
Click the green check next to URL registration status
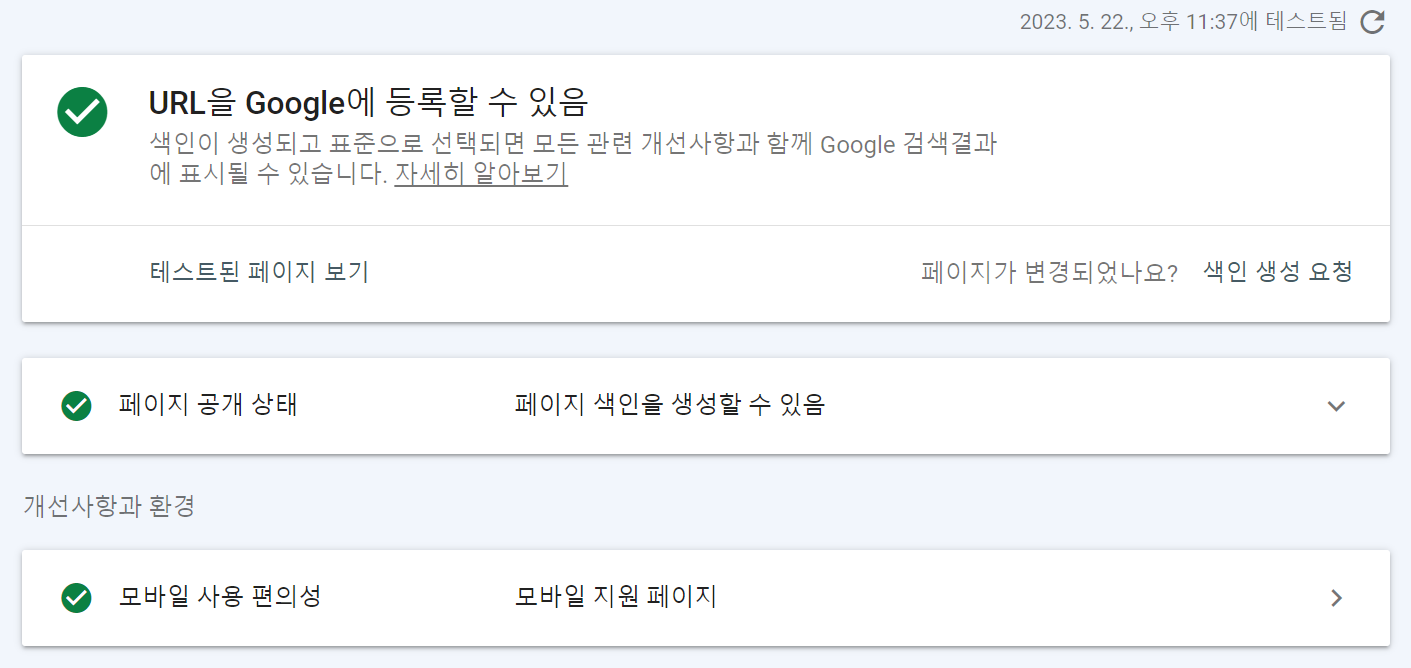point(80,113)
